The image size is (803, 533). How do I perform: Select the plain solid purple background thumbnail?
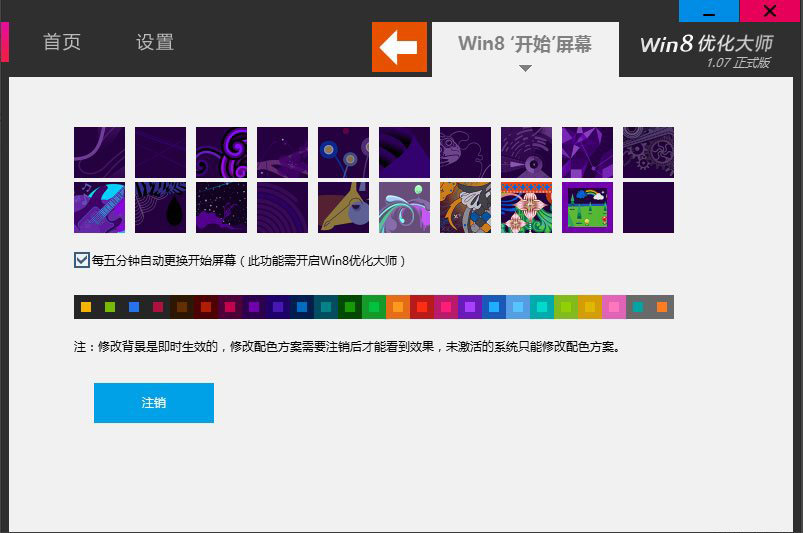[x=648, y=207]
